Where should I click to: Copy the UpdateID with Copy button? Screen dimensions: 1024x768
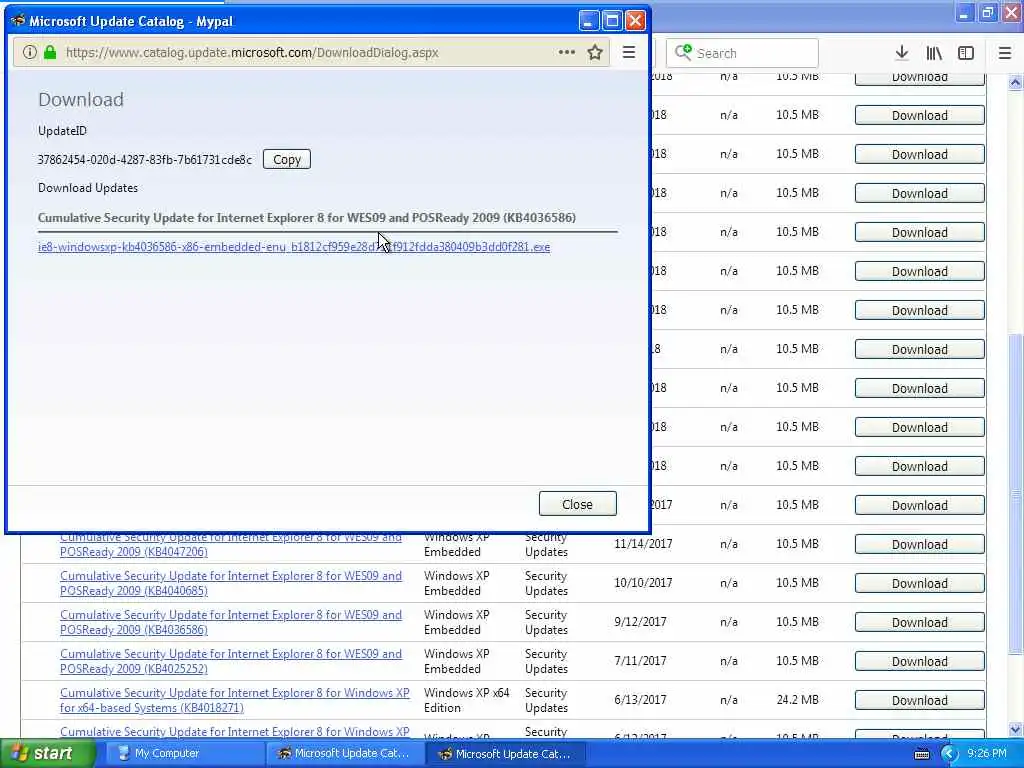(x=287, y=159)
